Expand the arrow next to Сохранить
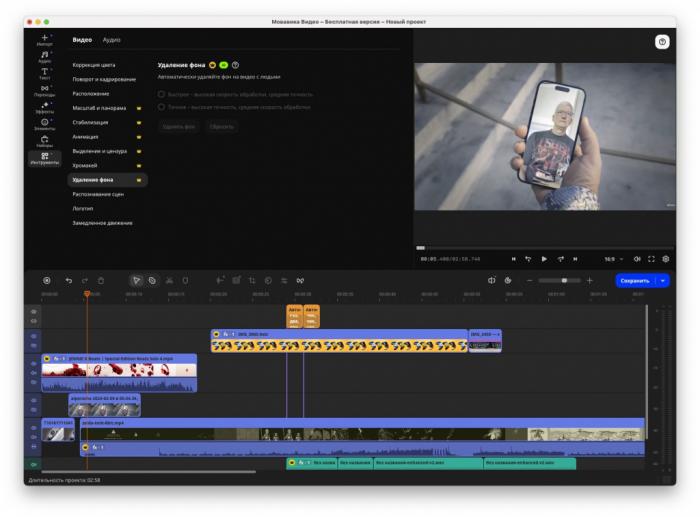The height and width of the screenshot is (517, 700). pyautogui.click(x=663, y=281)
